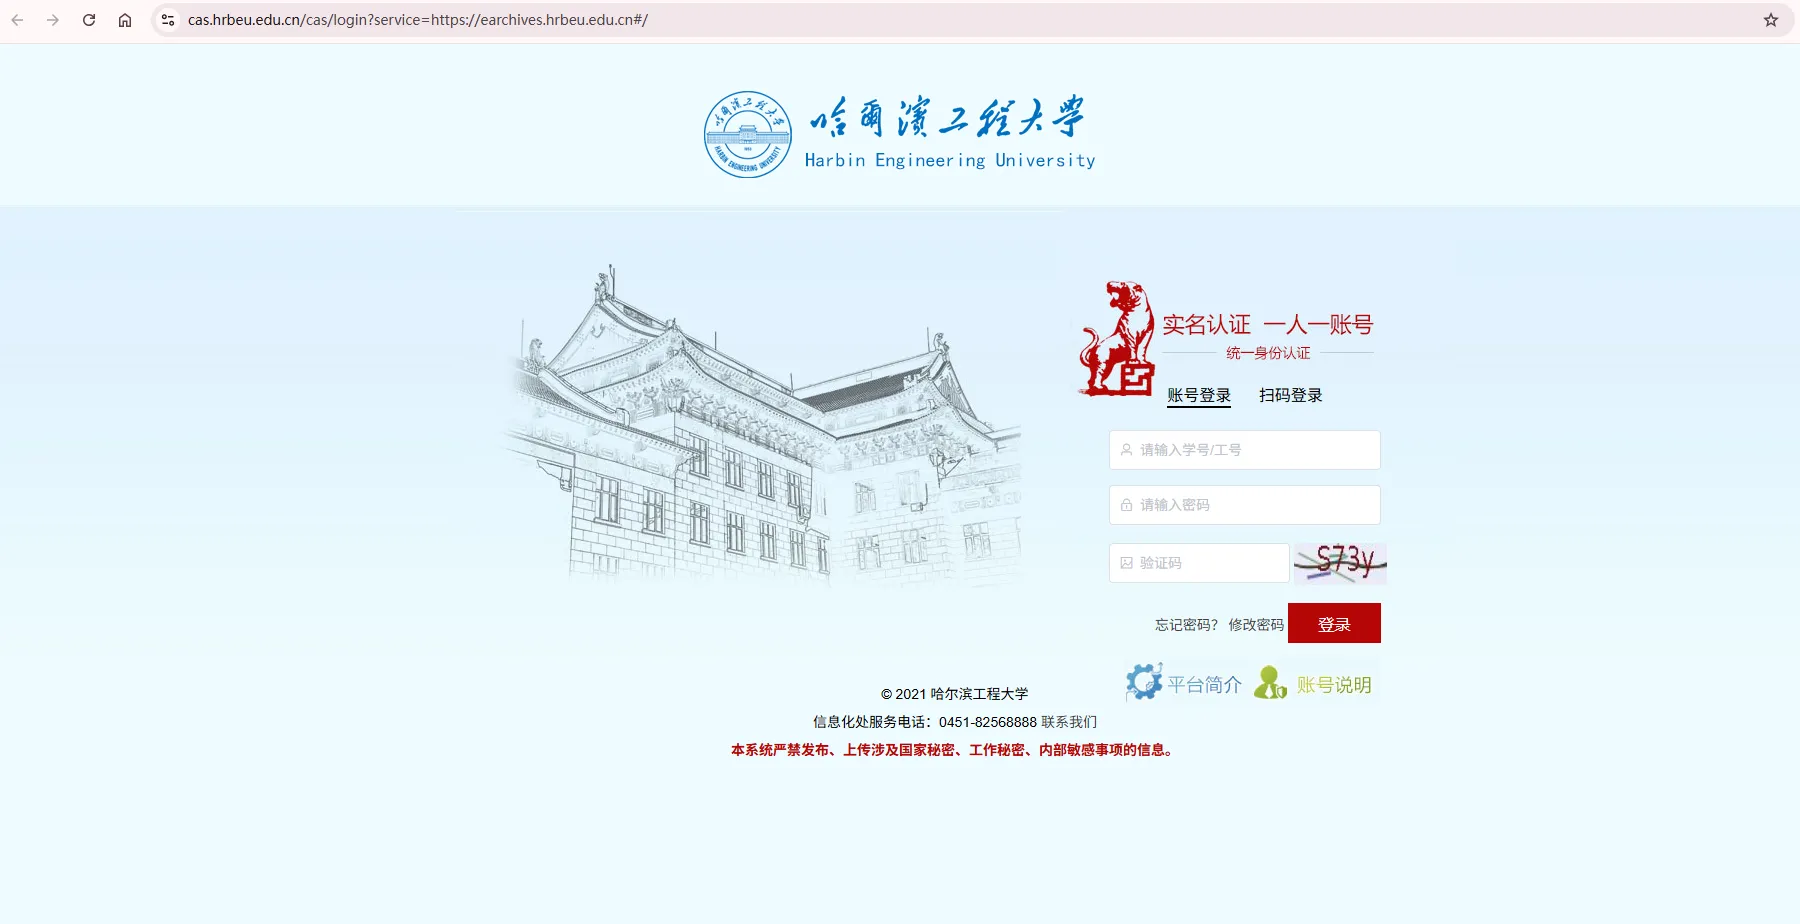Viewport: 1800px width, 924px height.
Task: Click the browser forward arrow icon
Action: (53, 20)
